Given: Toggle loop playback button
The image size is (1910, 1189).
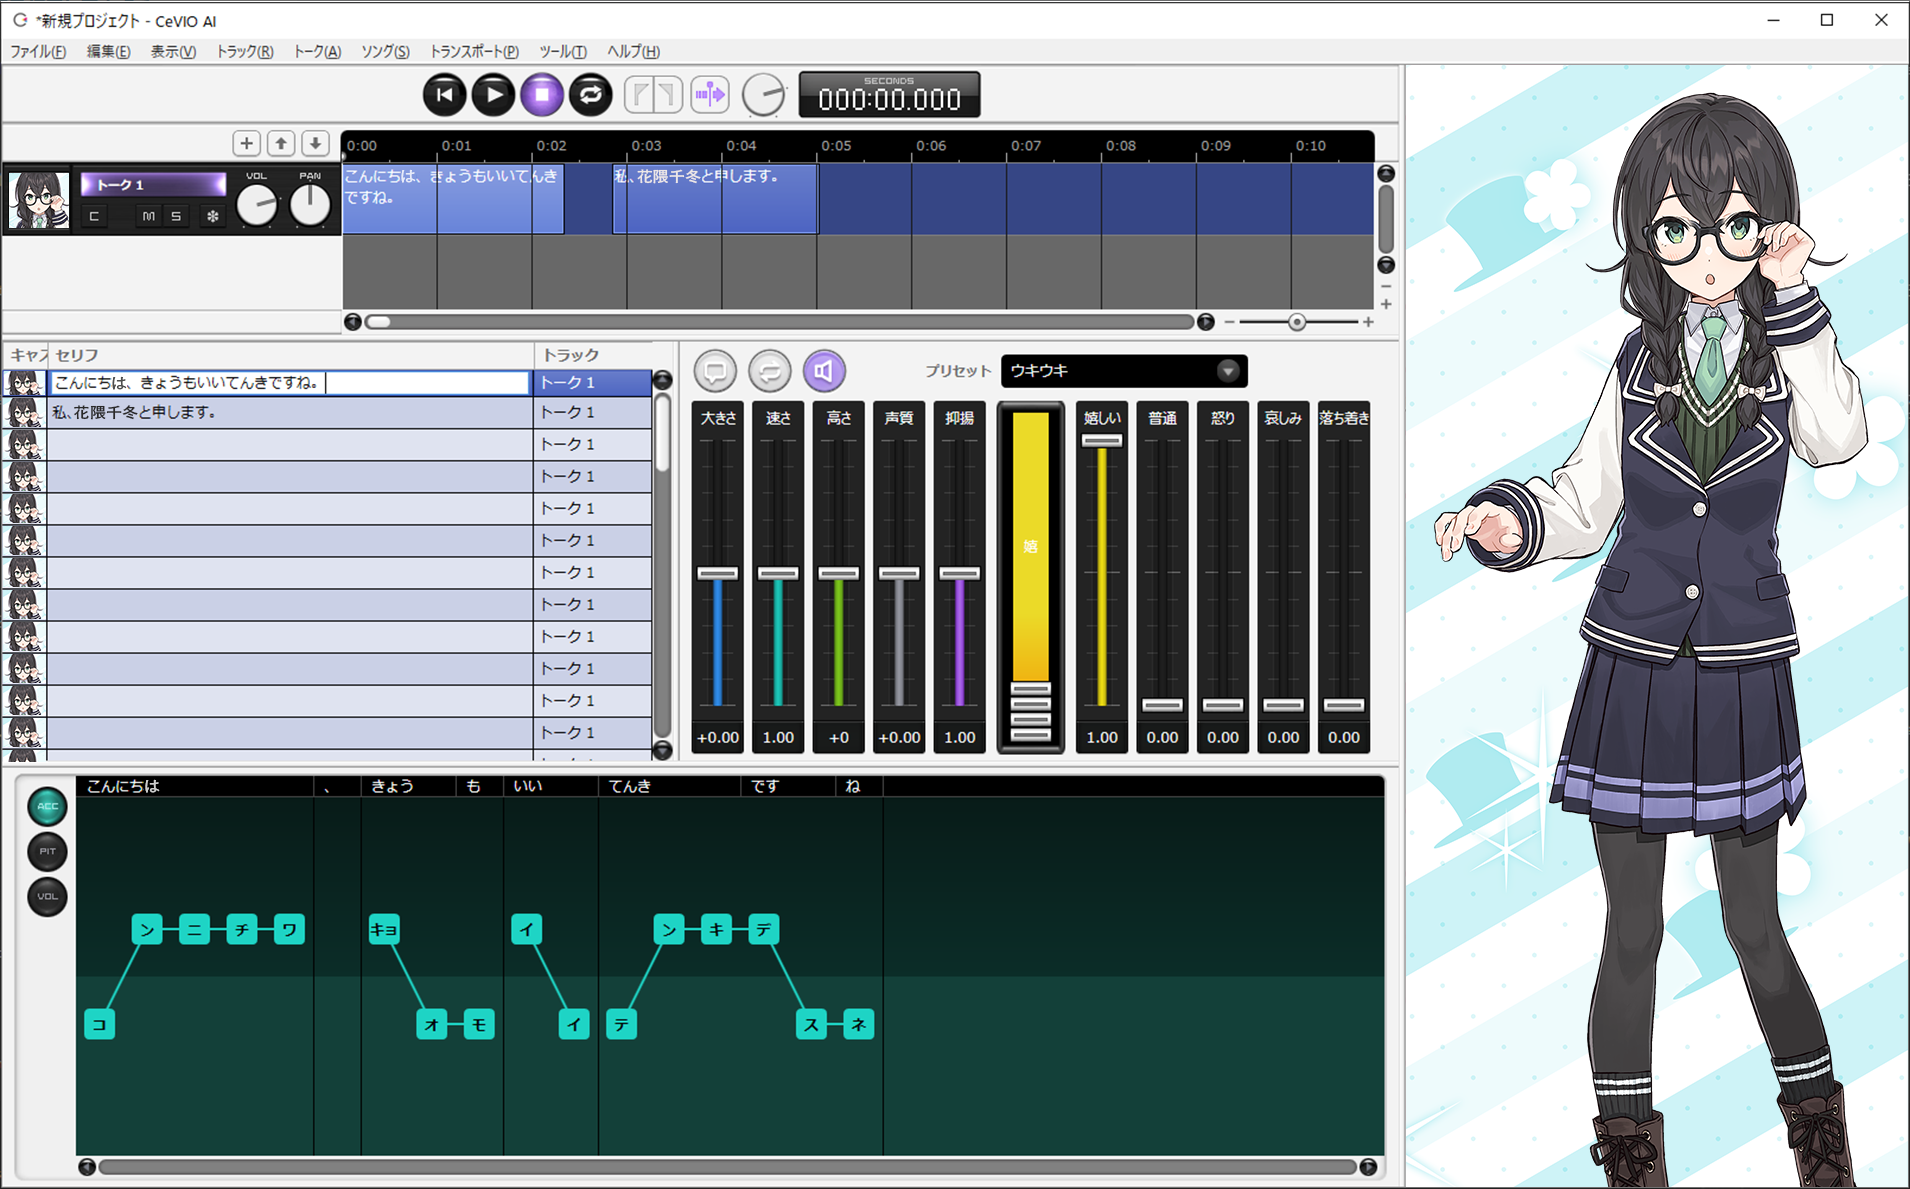Looking at the screenshot, I should pos(591,95).
